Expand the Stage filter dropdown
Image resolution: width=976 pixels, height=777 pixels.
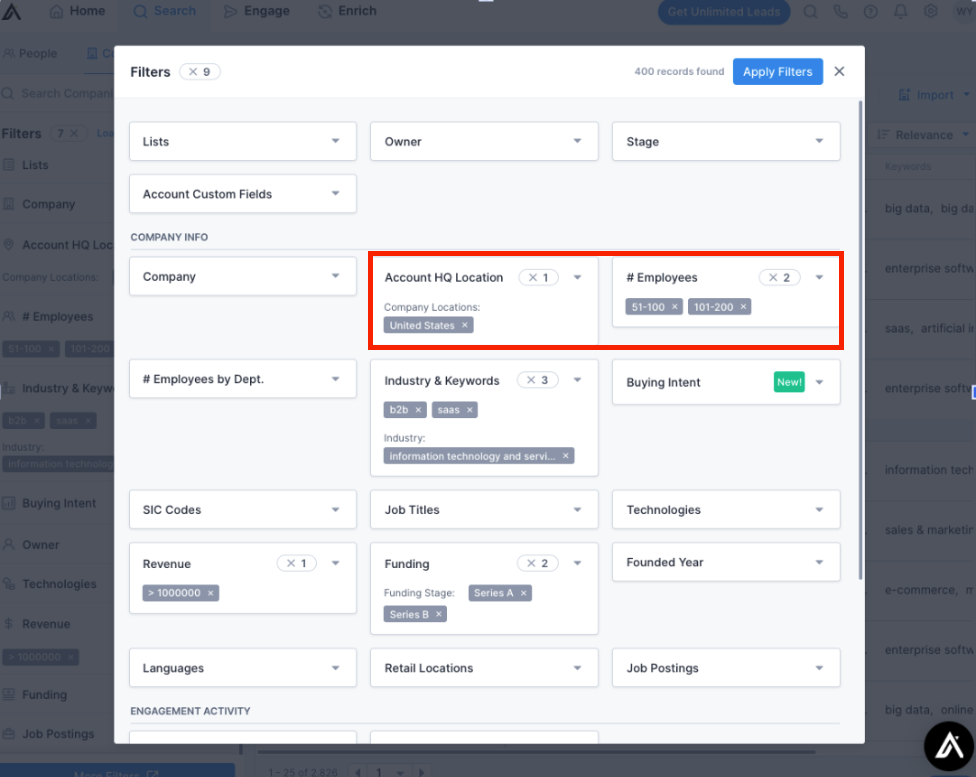click(x=726, y=141)
